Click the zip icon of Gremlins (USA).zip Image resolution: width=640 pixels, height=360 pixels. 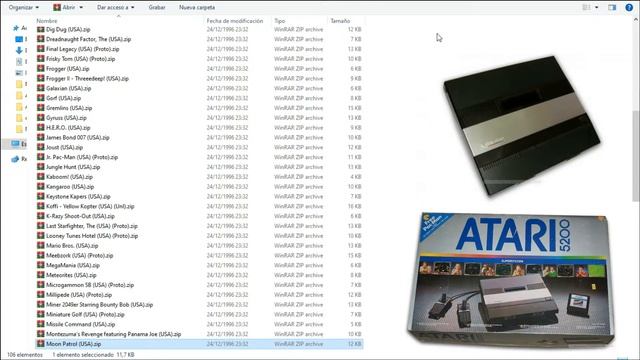(40, 108)
